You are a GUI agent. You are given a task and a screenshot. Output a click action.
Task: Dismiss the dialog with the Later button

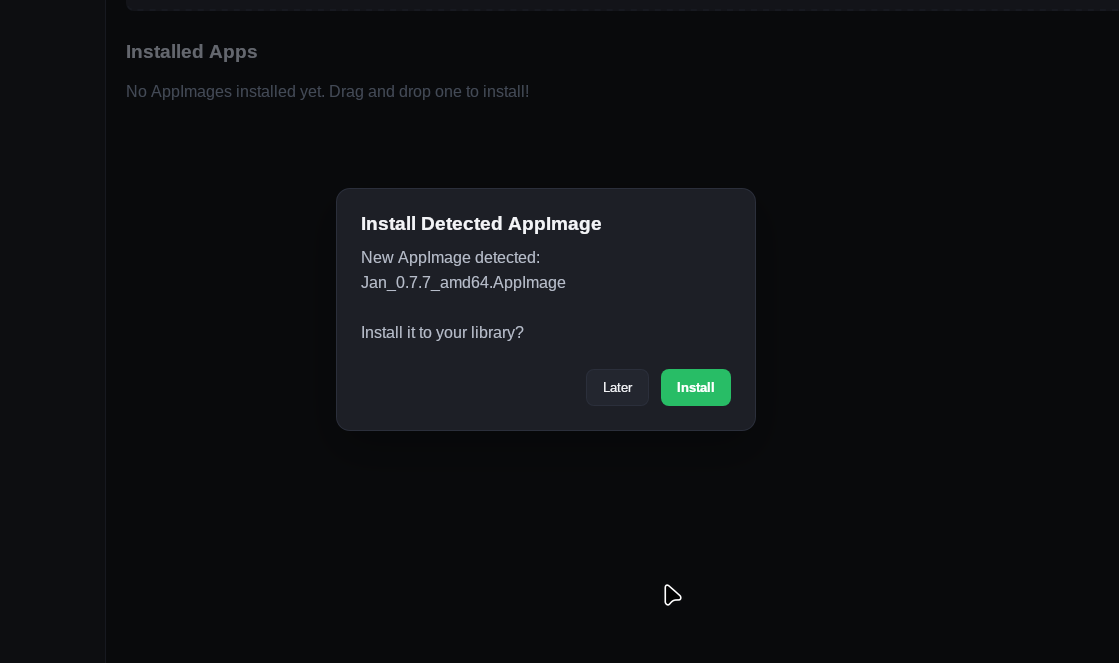(617, 388)
